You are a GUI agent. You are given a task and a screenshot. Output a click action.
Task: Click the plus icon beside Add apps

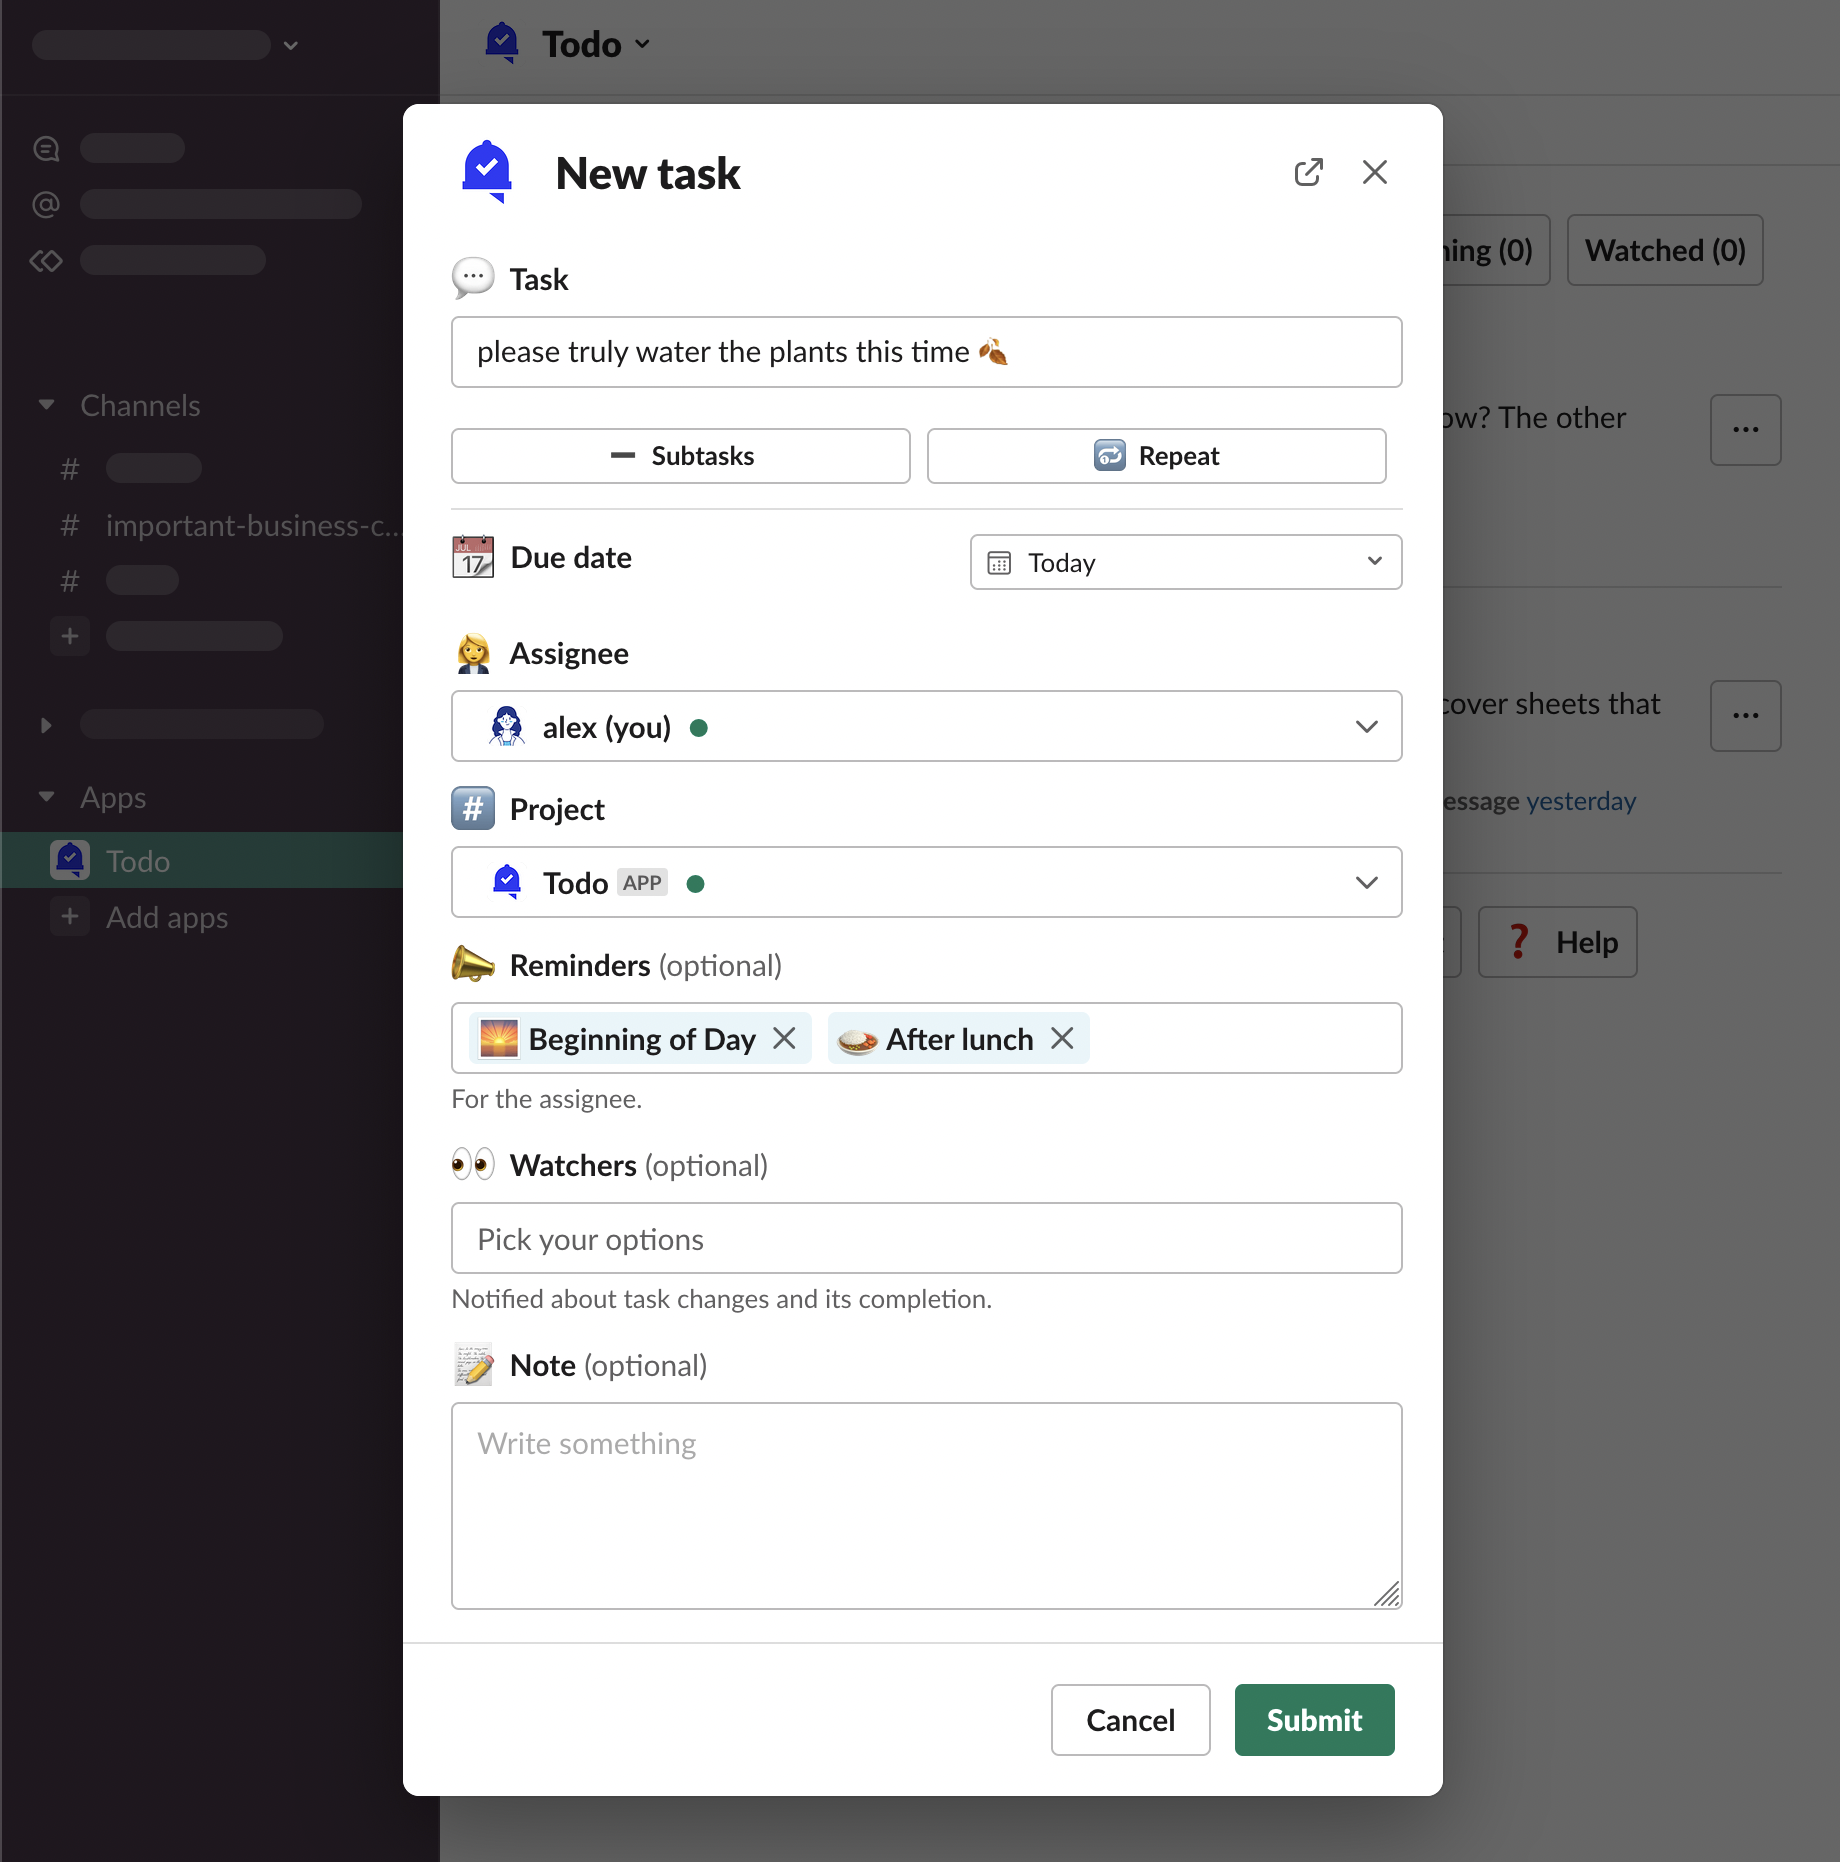click(x=70, y=917)
